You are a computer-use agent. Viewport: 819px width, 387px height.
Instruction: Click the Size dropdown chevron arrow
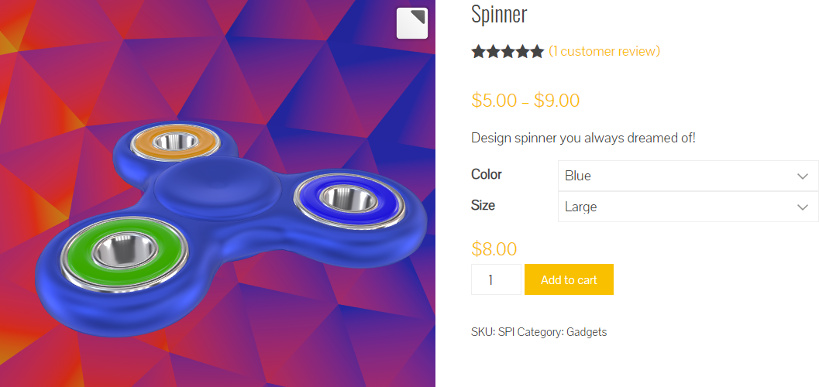803,207
